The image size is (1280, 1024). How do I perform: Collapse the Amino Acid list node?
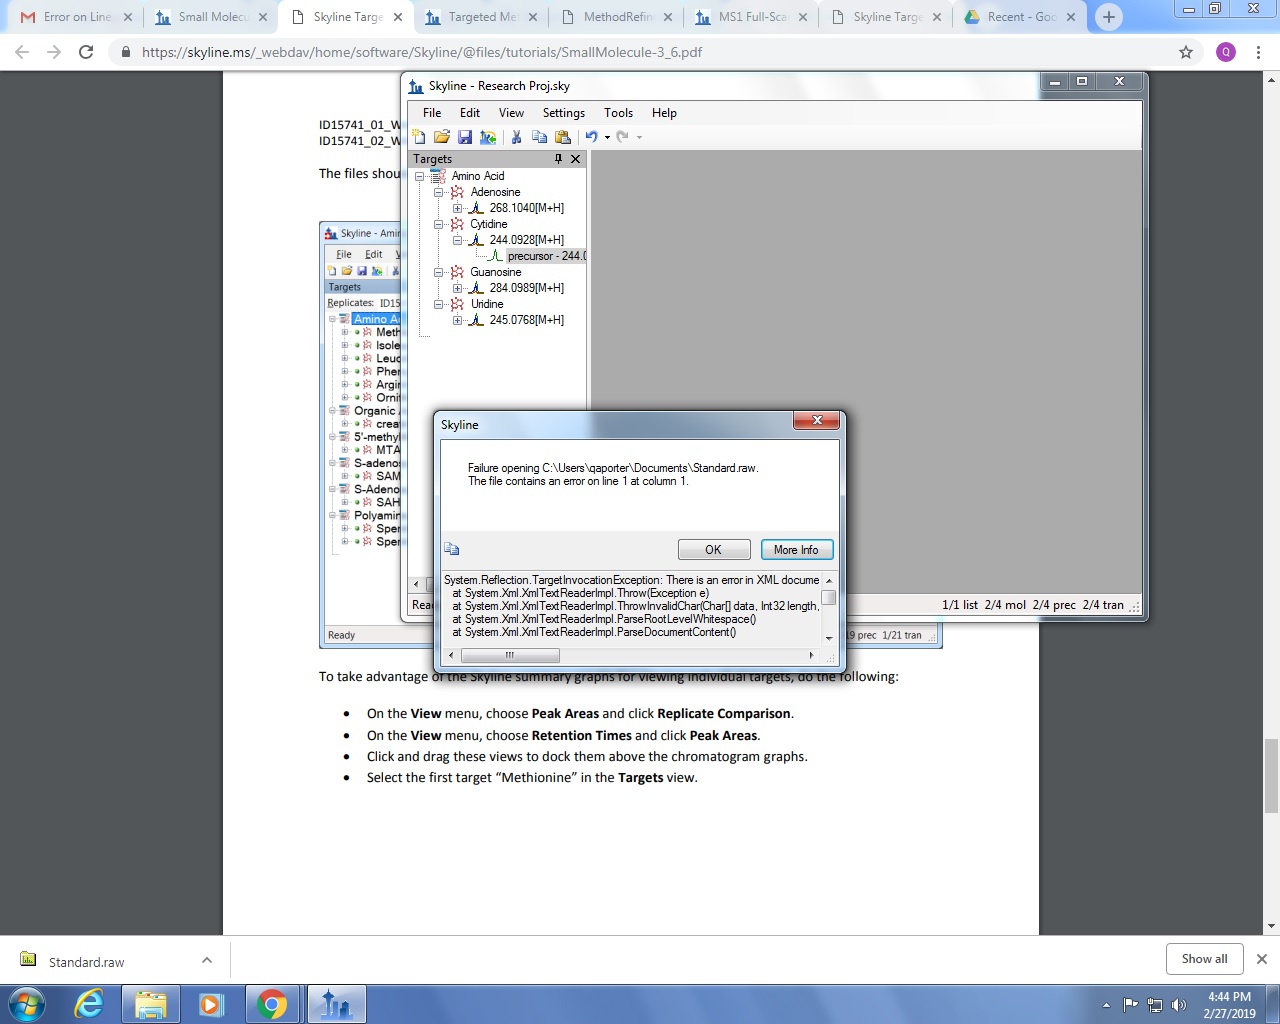(420, 176)
